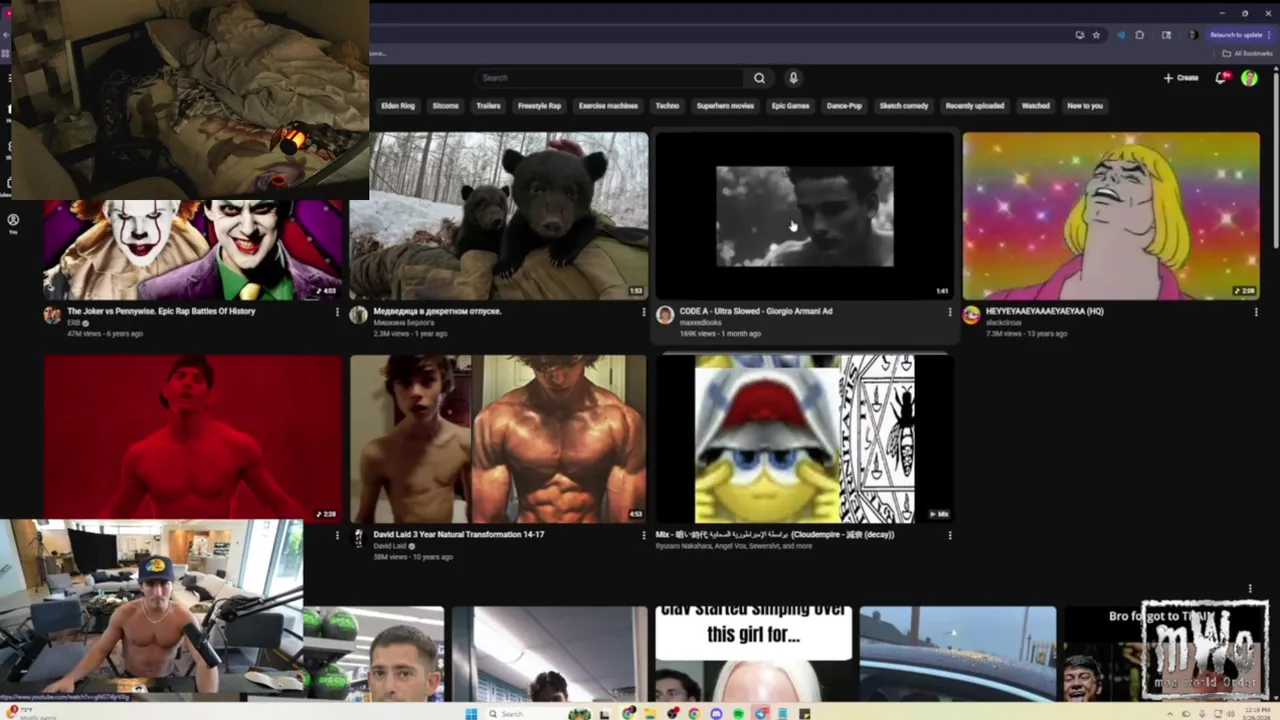Filter feed by Elden Ring chip
Screen dimensions: 1280x720
[x=398, y=106]
